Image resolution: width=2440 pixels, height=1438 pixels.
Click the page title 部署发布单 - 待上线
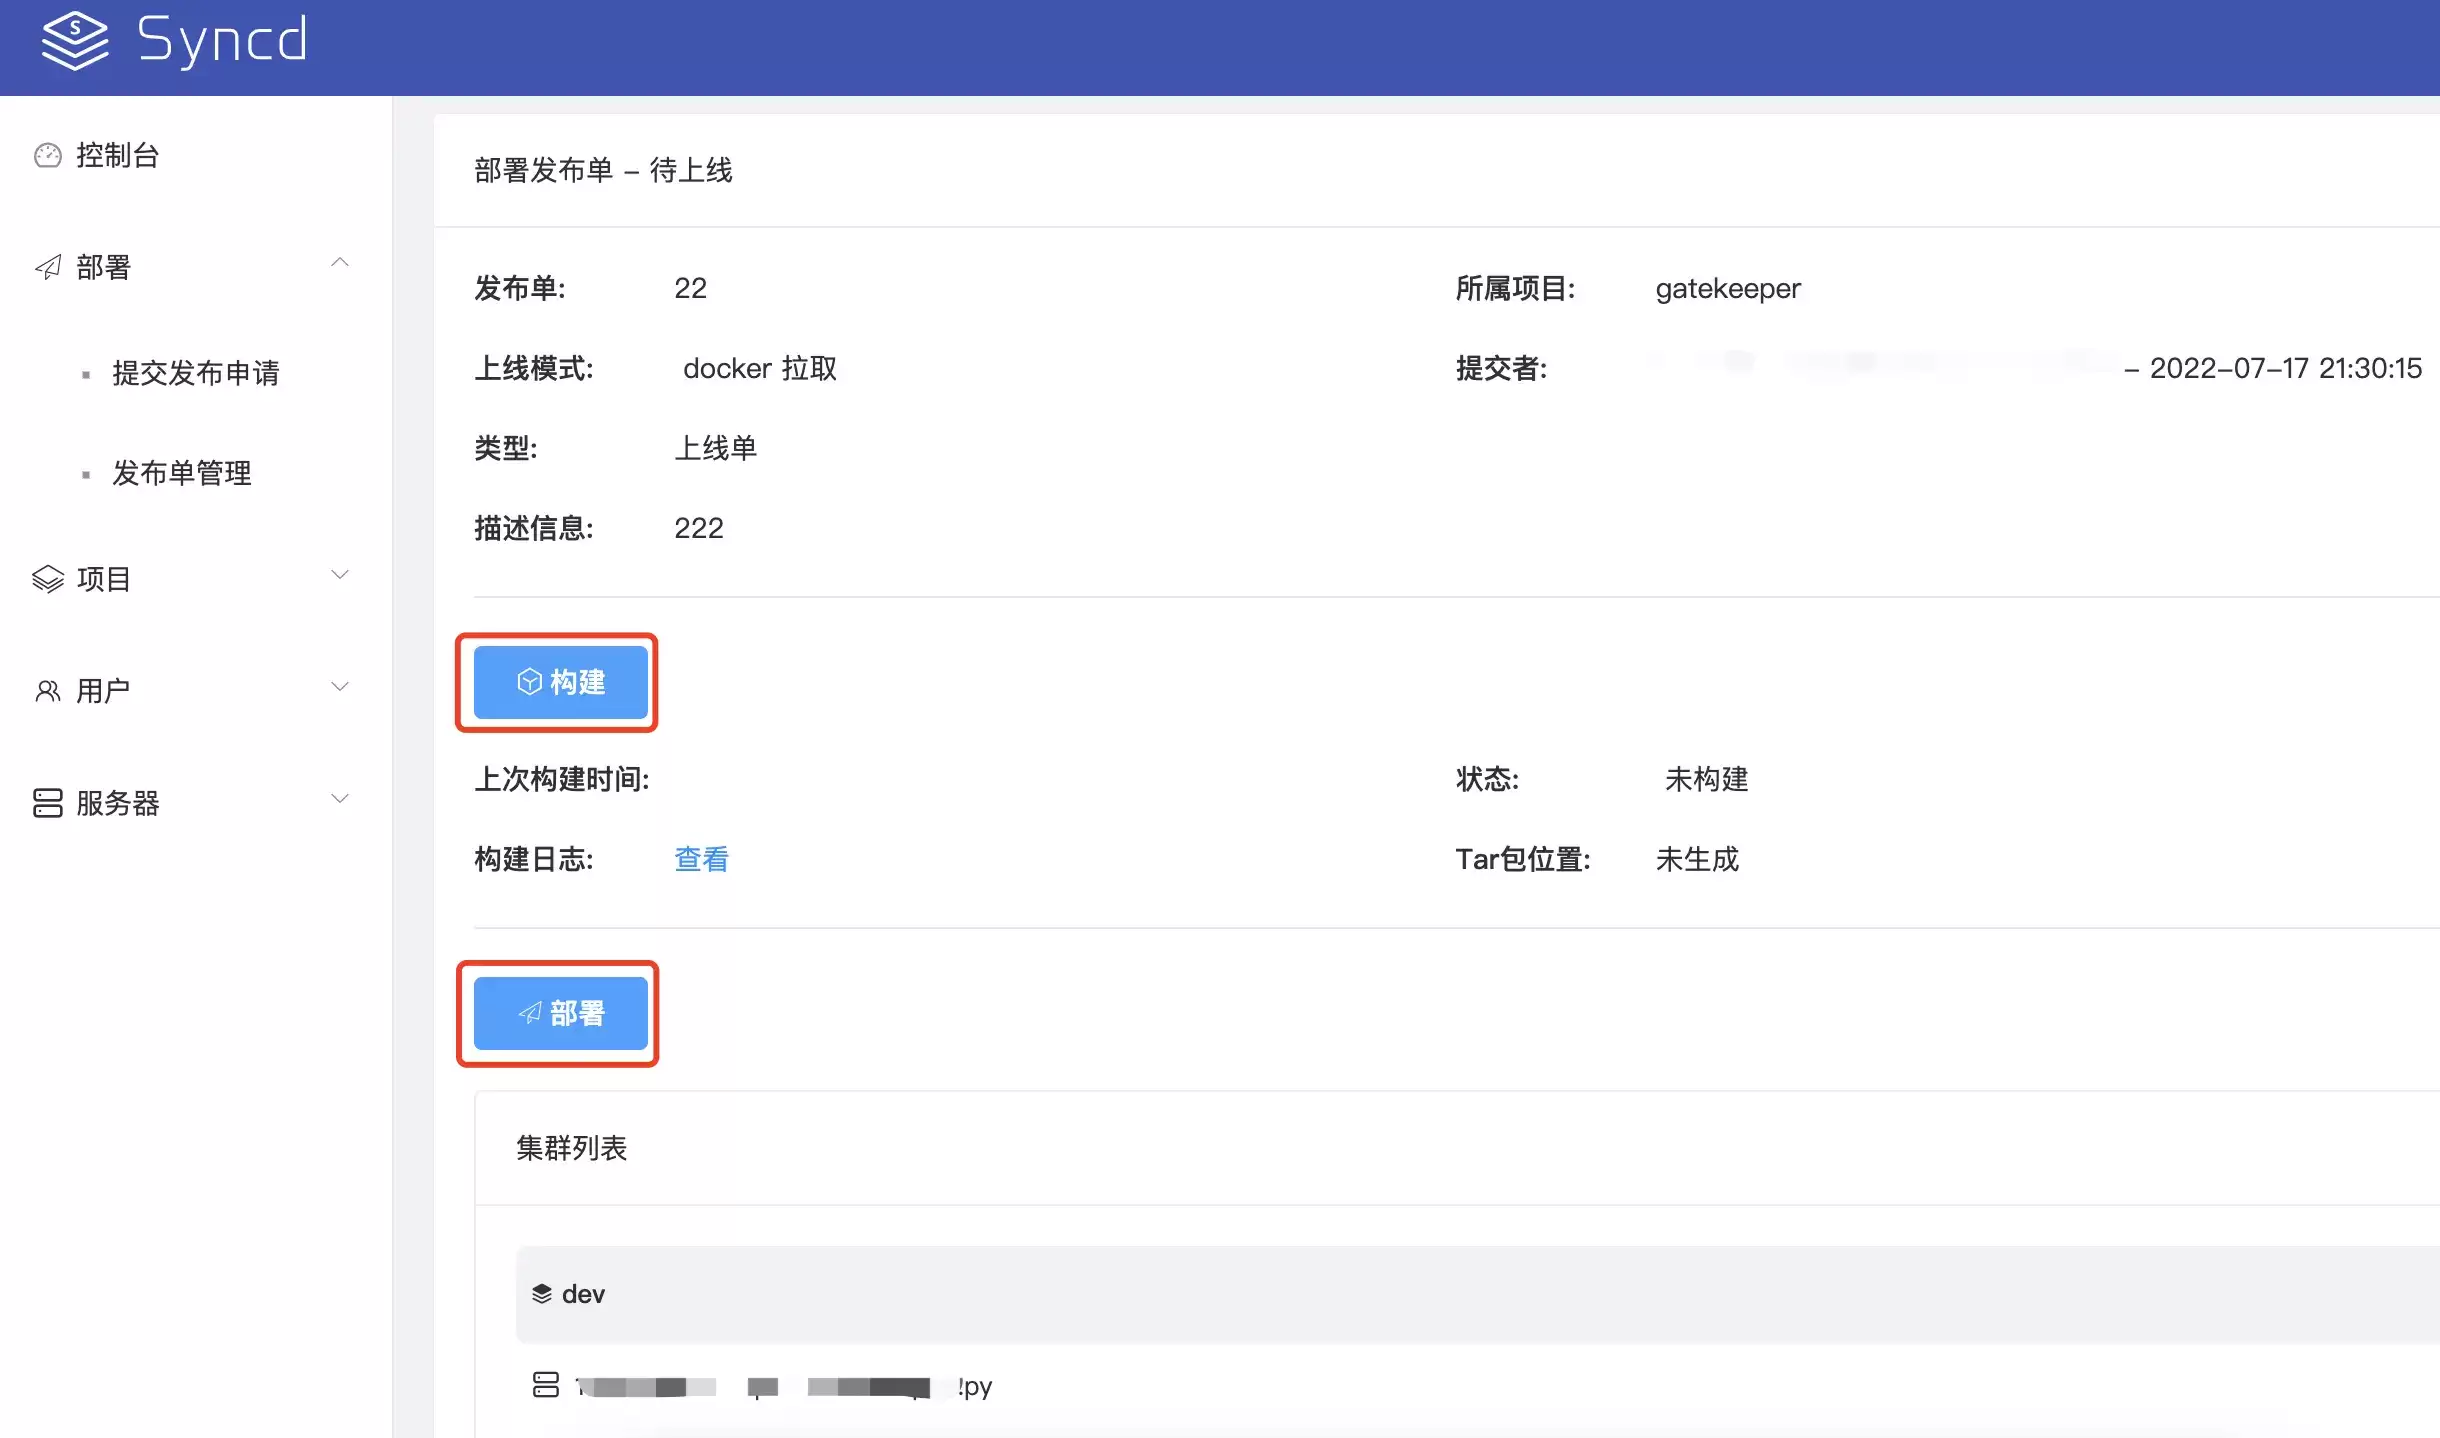coord(604,170)
